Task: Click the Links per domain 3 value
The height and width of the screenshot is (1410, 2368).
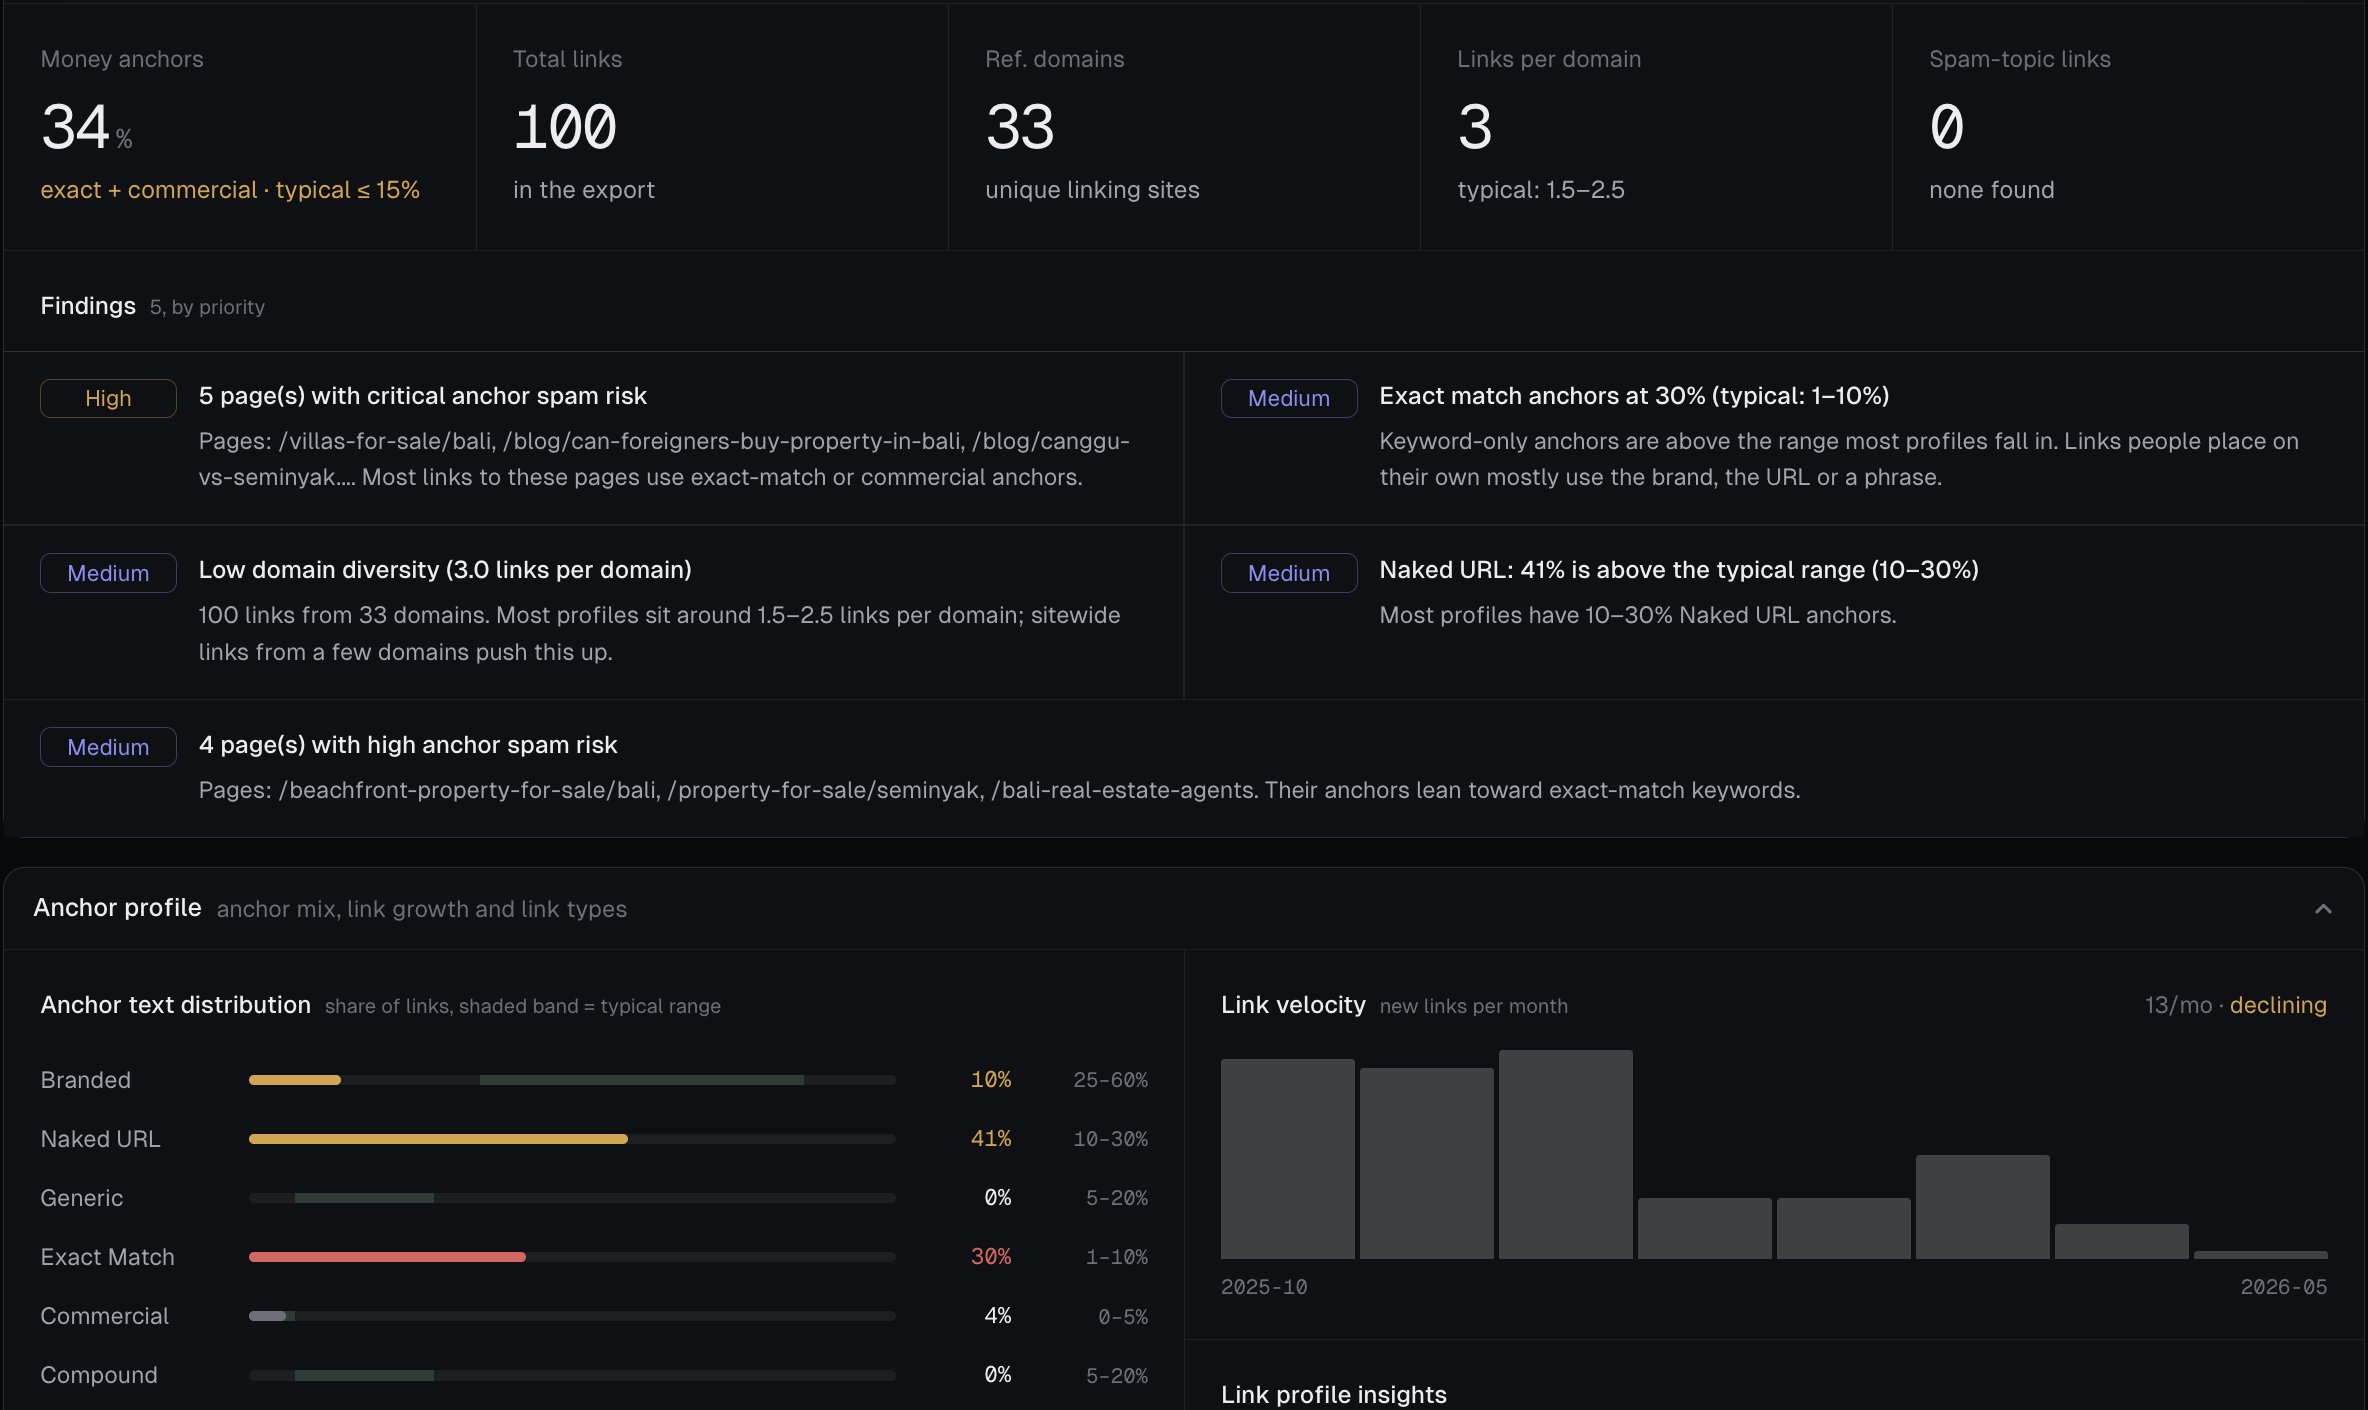Action: point(1475,127)
